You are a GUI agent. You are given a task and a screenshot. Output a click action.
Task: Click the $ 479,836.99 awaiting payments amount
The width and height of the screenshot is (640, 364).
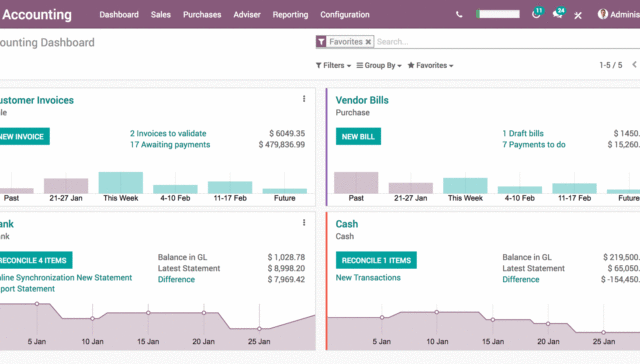282,144
